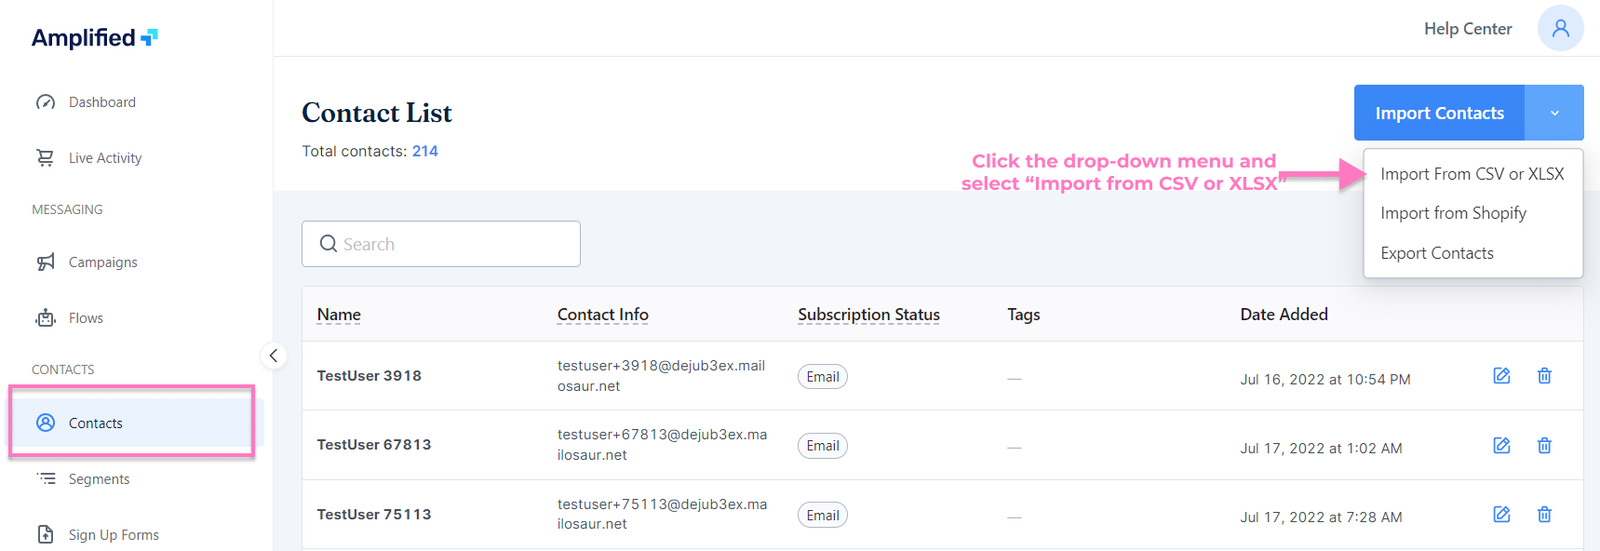Edit contact TestUser 3918
The width and height of the screenshot is (1600, 551).
[1501, 376]
